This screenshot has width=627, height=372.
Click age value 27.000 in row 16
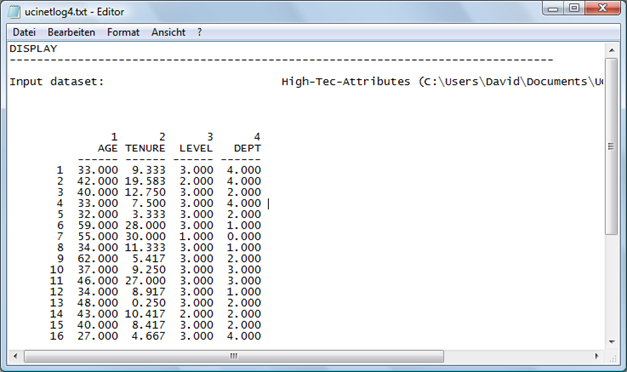(x=98, y=336)
